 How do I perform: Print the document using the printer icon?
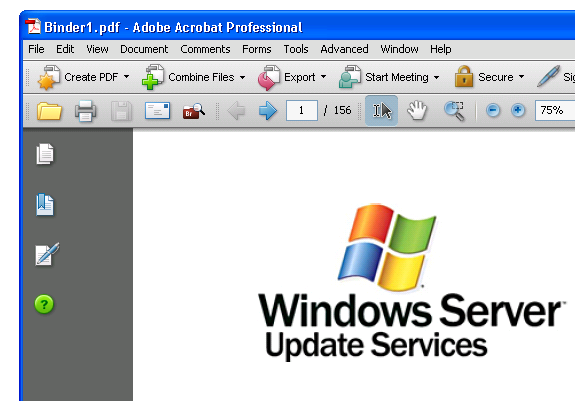tap(85, 111)
